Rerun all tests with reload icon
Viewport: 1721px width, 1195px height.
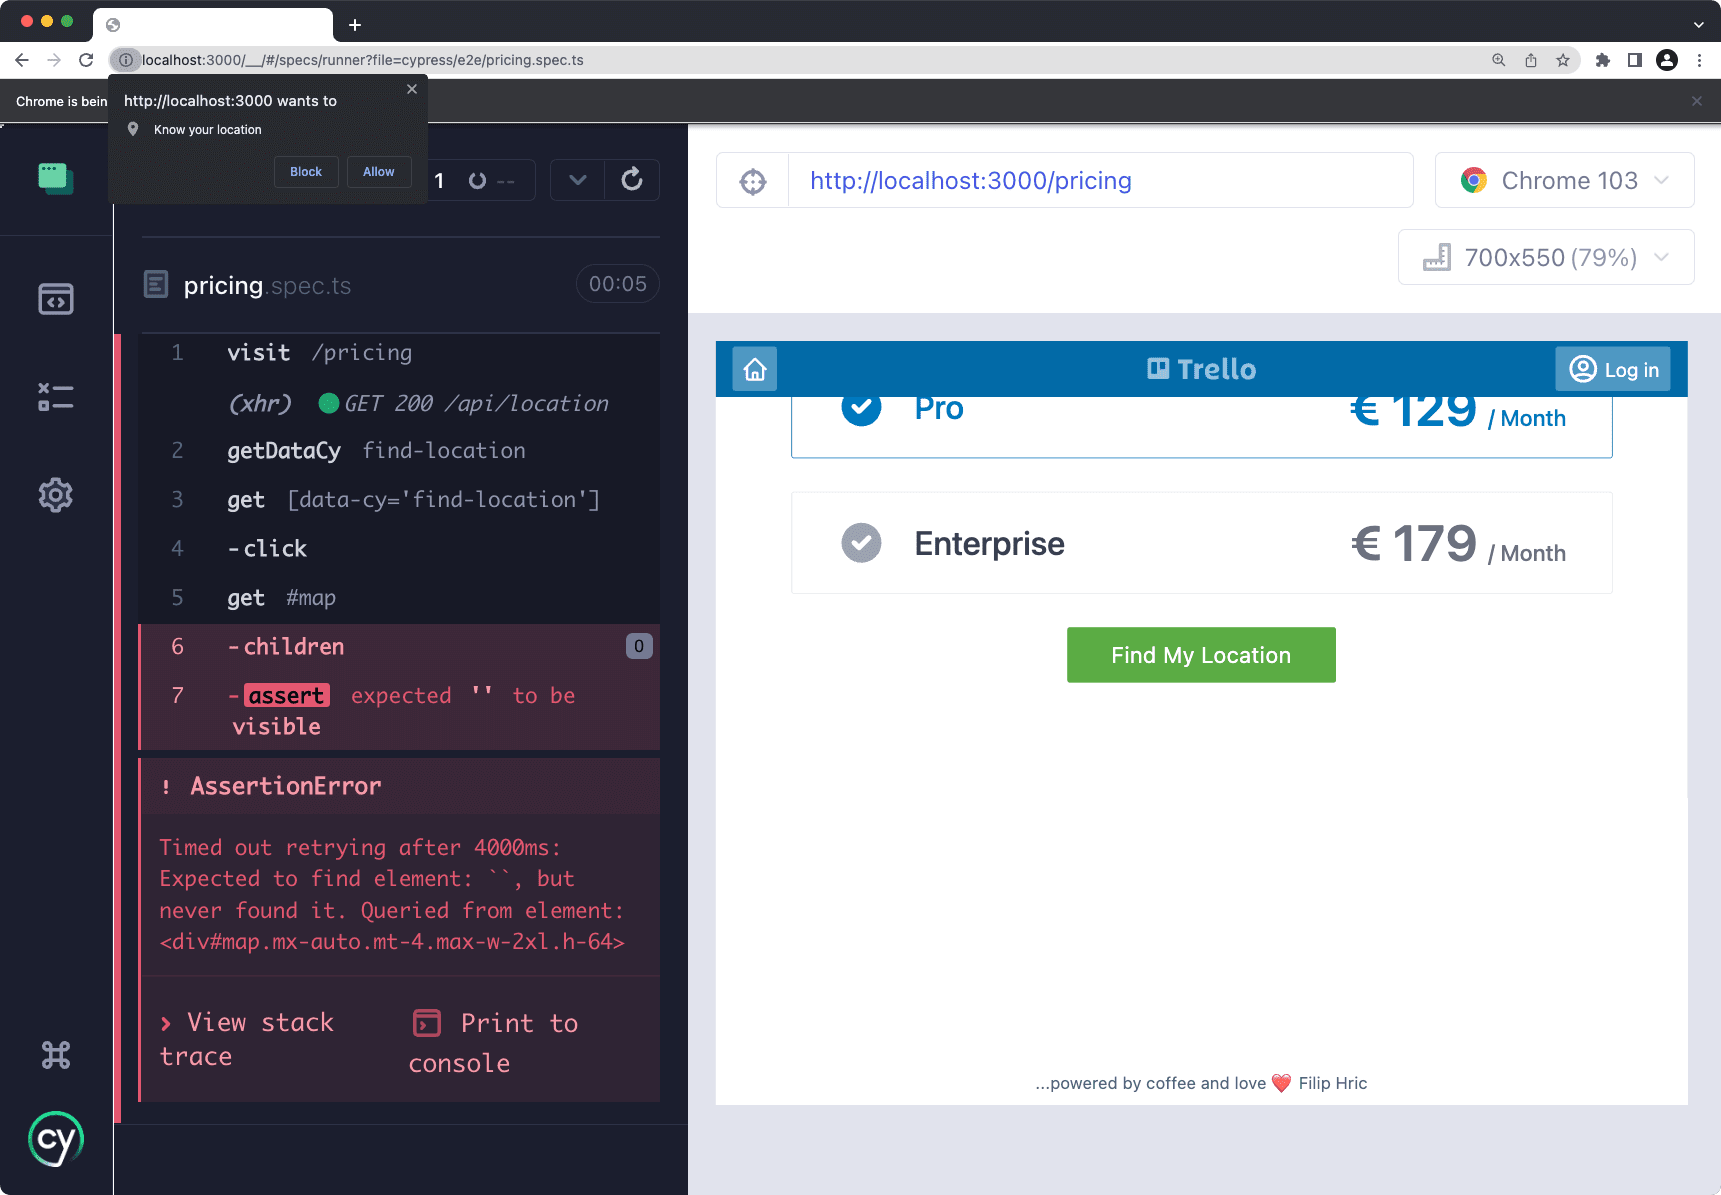pyautogui.click(x=632, y=180)
